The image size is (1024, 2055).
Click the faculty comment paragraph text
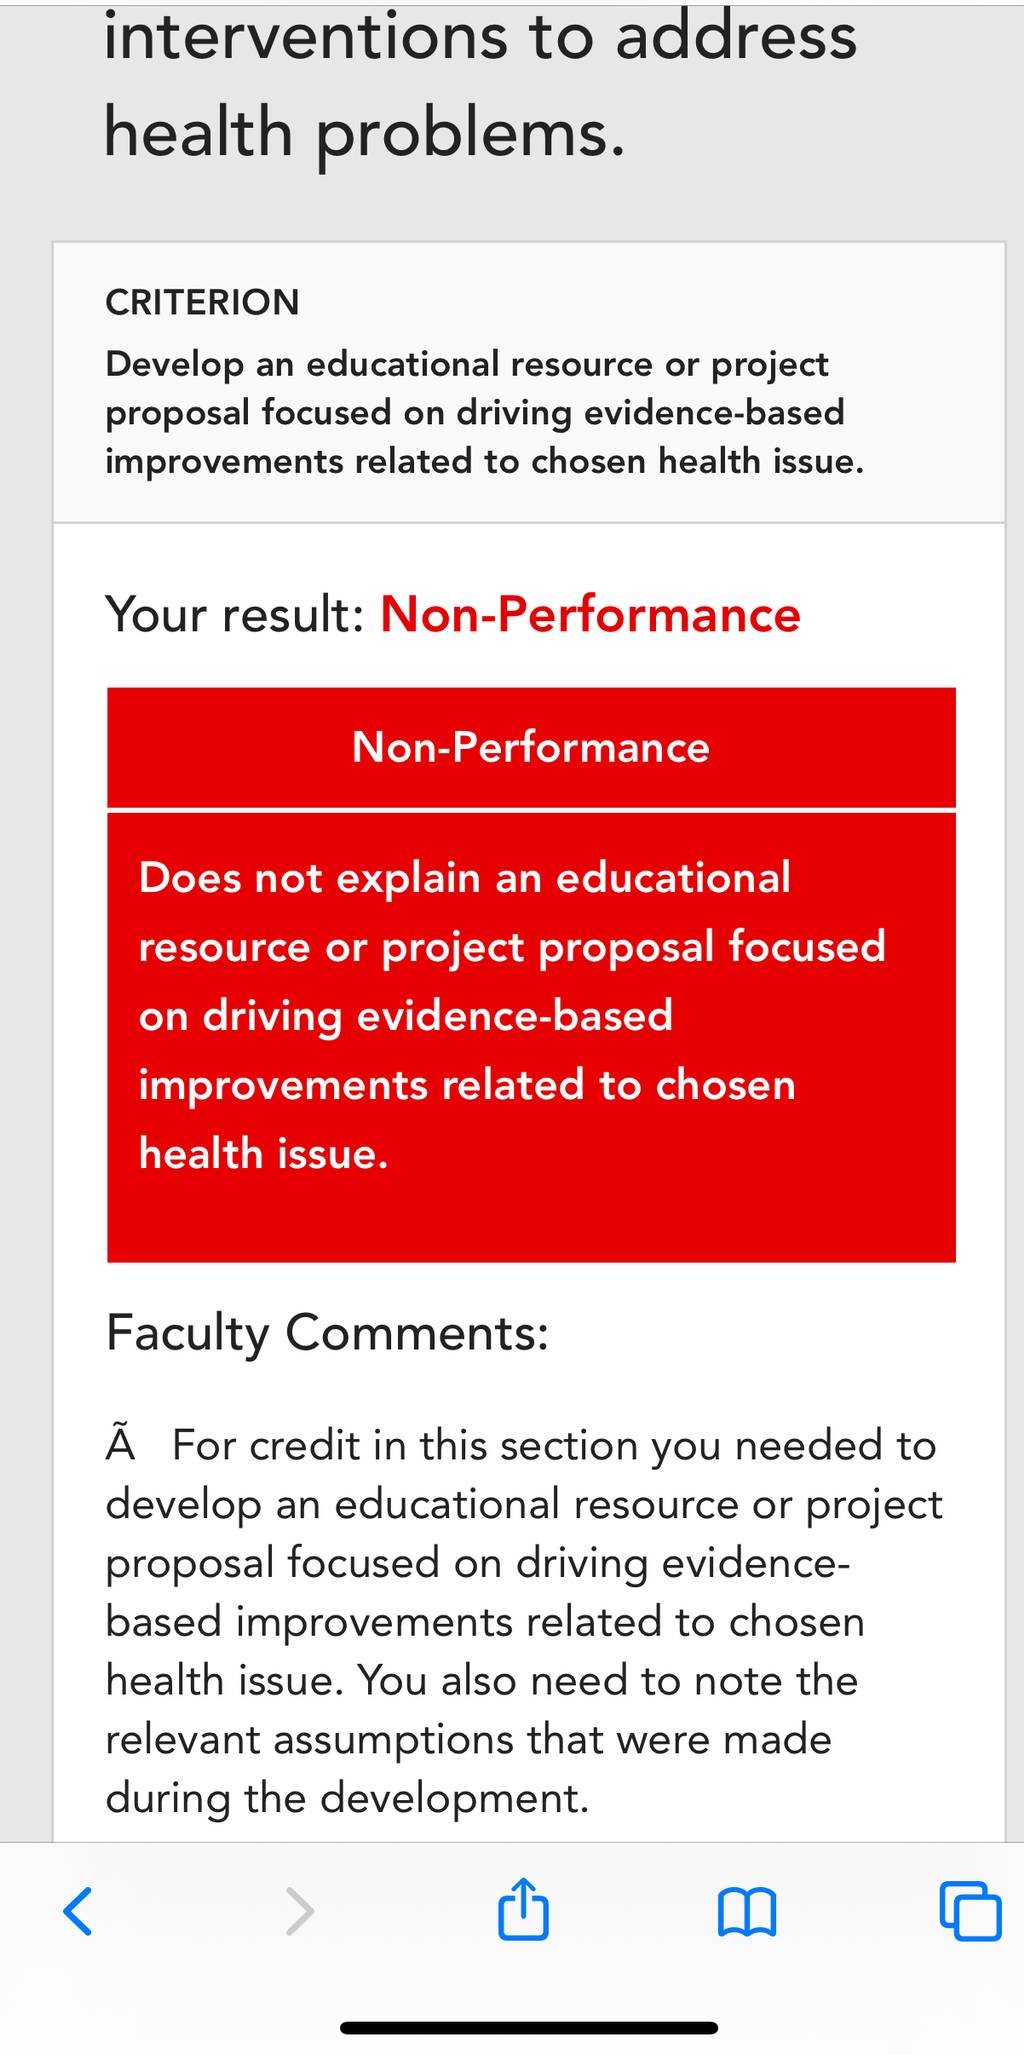click(x=524, y=1622)
